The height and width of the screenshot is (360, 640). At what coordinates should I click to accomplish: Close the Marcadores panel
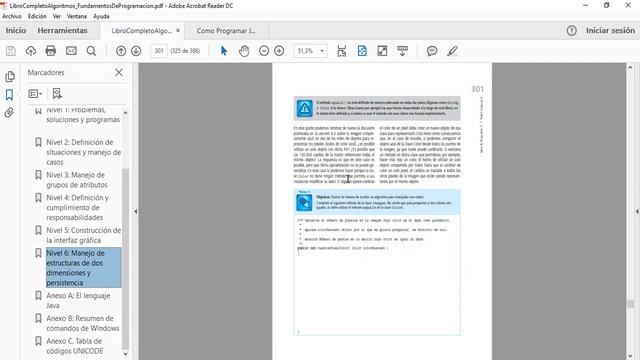pyautogui.click(x=119, y=73)
